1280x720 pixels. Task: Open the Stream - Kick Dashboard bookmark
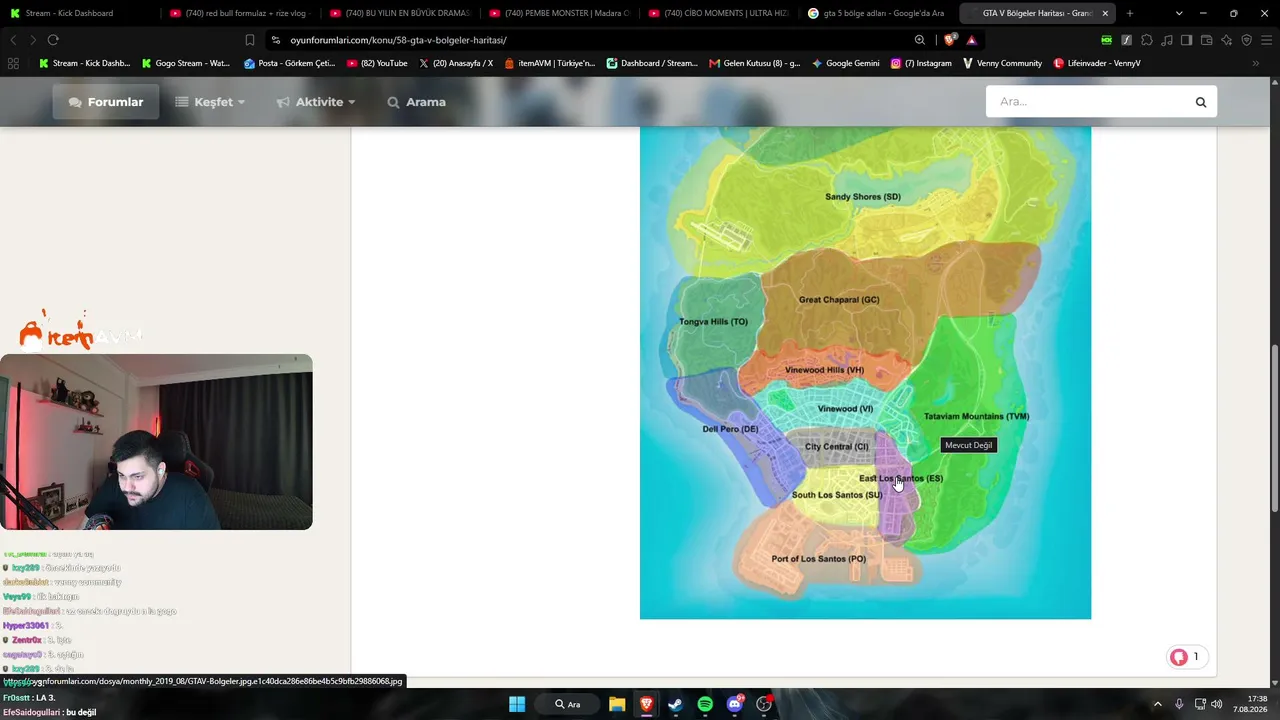tap(84, 63)
